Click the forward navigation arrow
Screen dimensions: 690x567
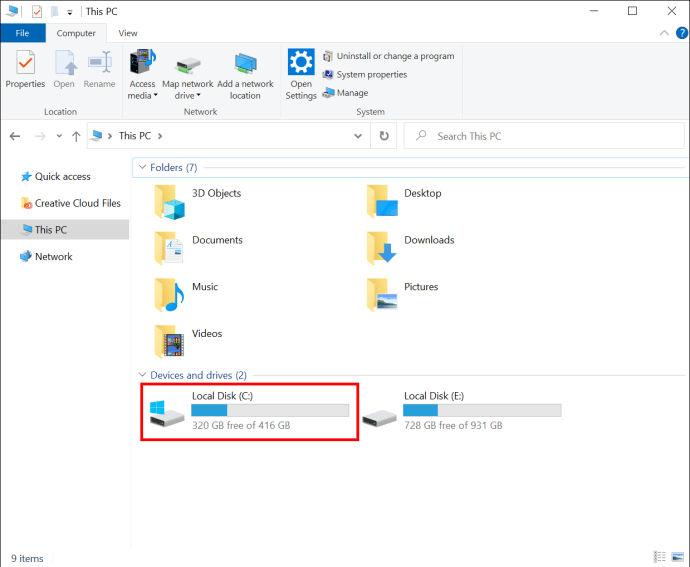(x=40, y=136)
